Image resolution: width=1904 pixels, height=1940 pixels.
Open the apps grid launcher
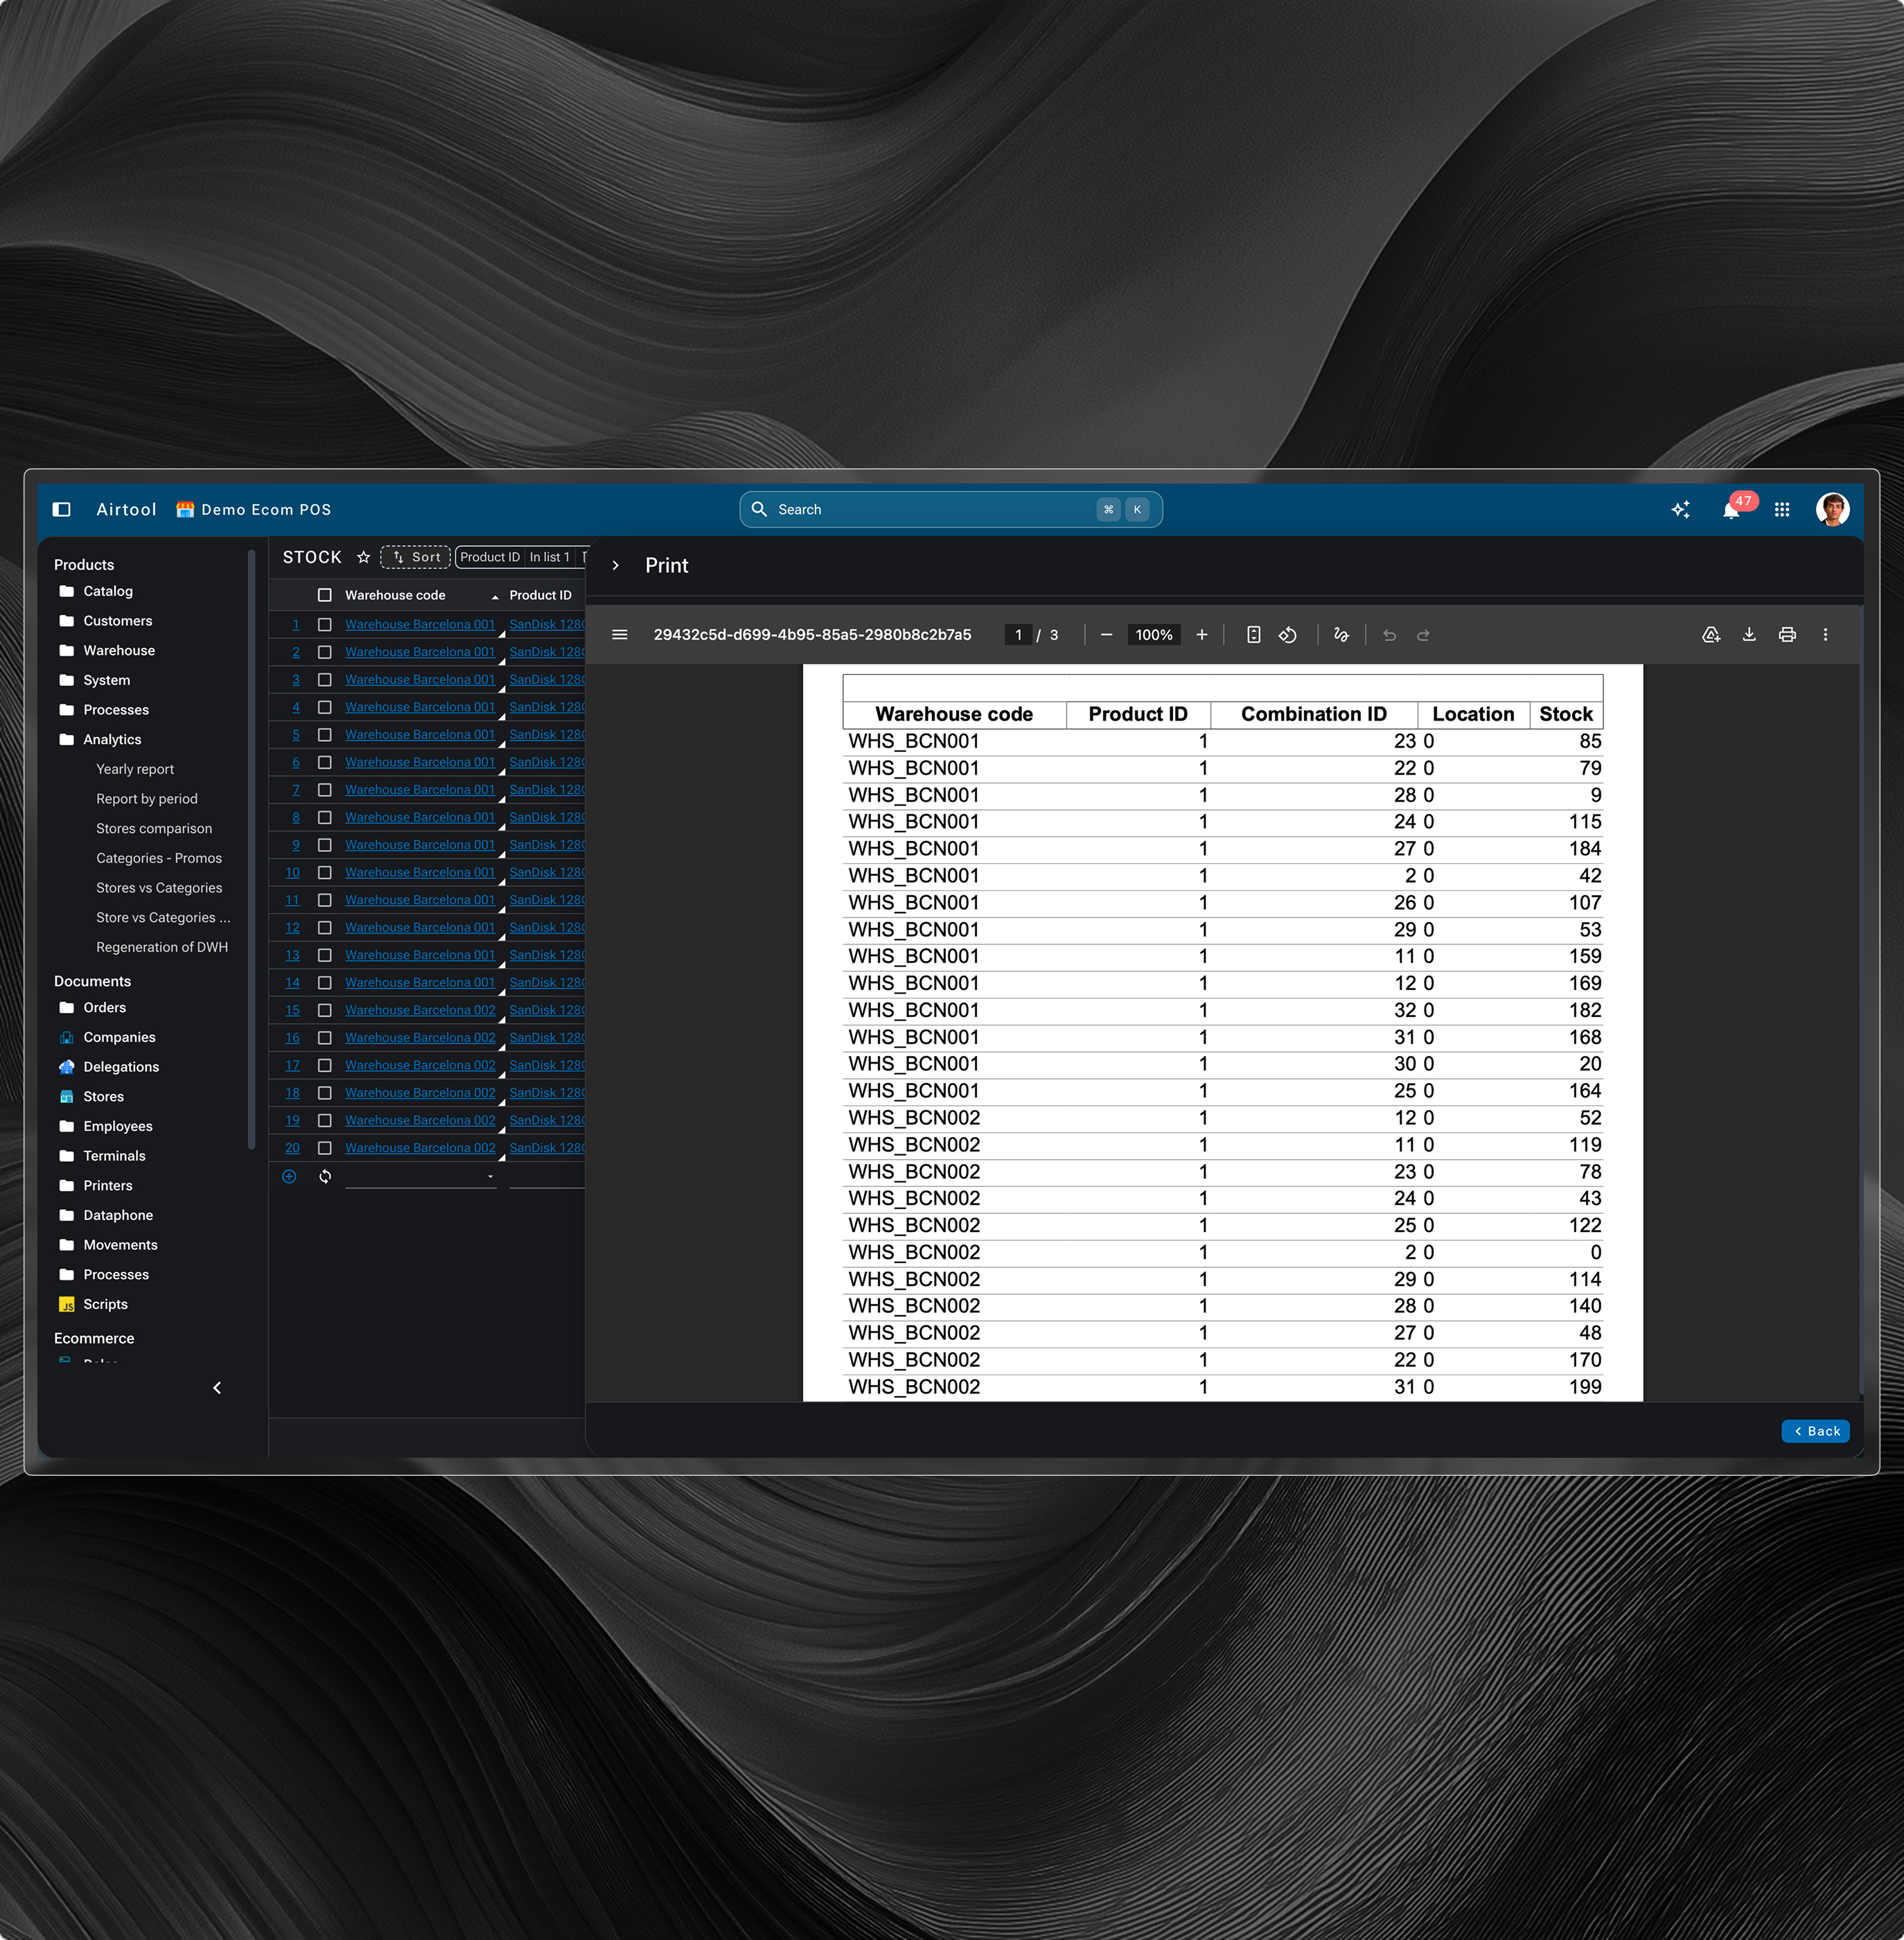tap(1782, 510)
